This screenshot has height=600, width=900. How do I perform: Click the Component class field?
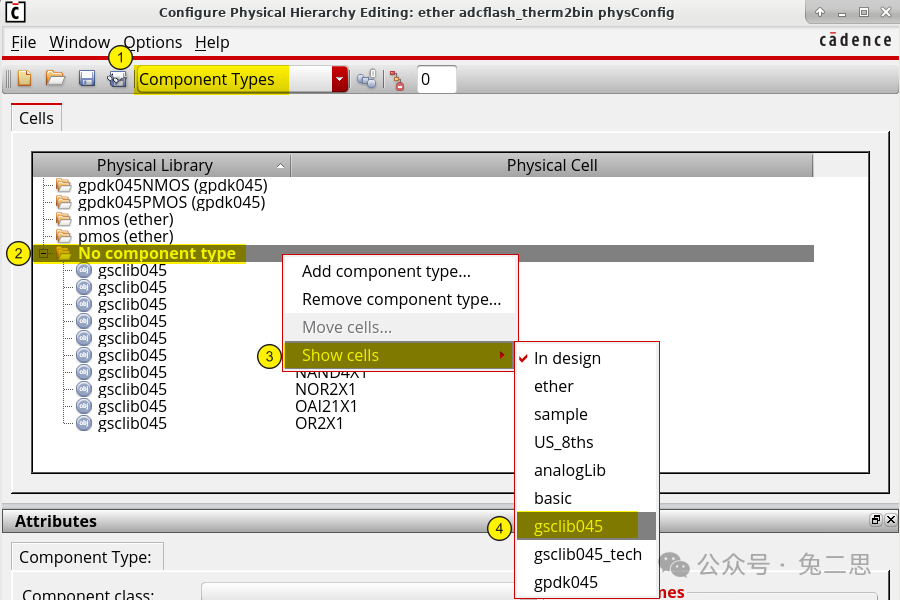(x=359, y=593)
